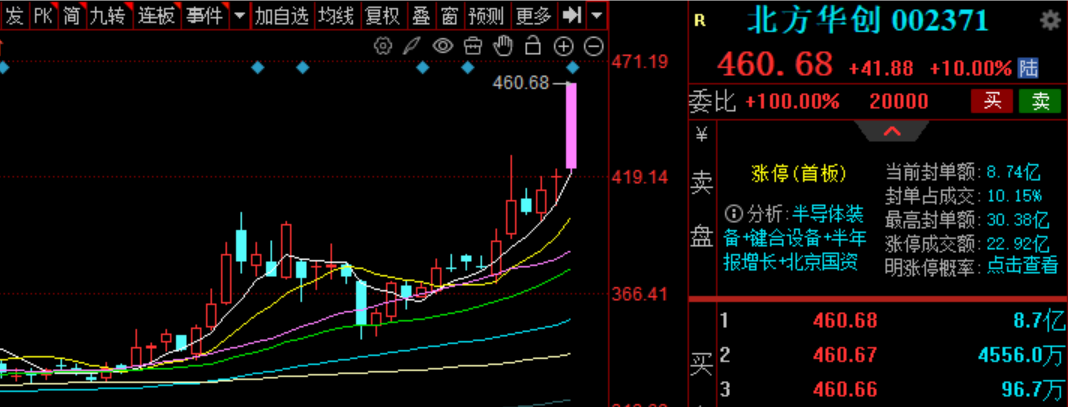Click the arrow-to-bar collapse icon in toolbar

pos(571,15)
